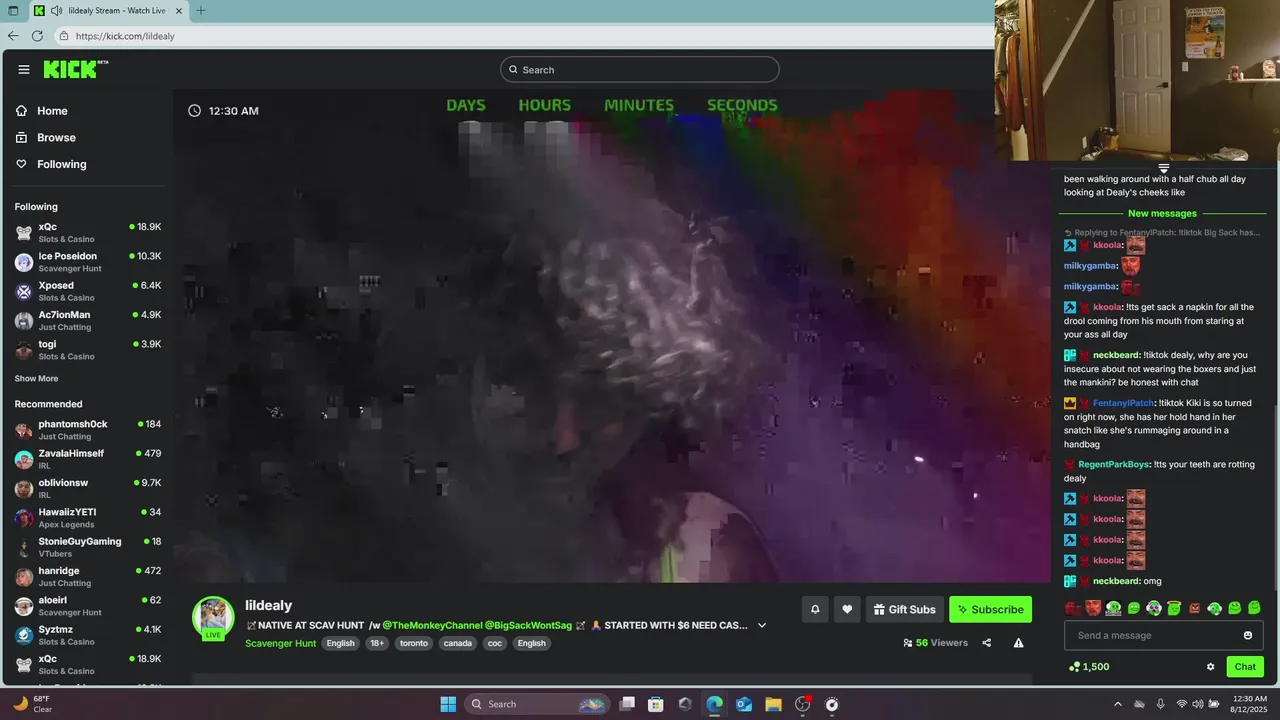
Task: Click FentanylPatch username in chat
Action: 1121,403
